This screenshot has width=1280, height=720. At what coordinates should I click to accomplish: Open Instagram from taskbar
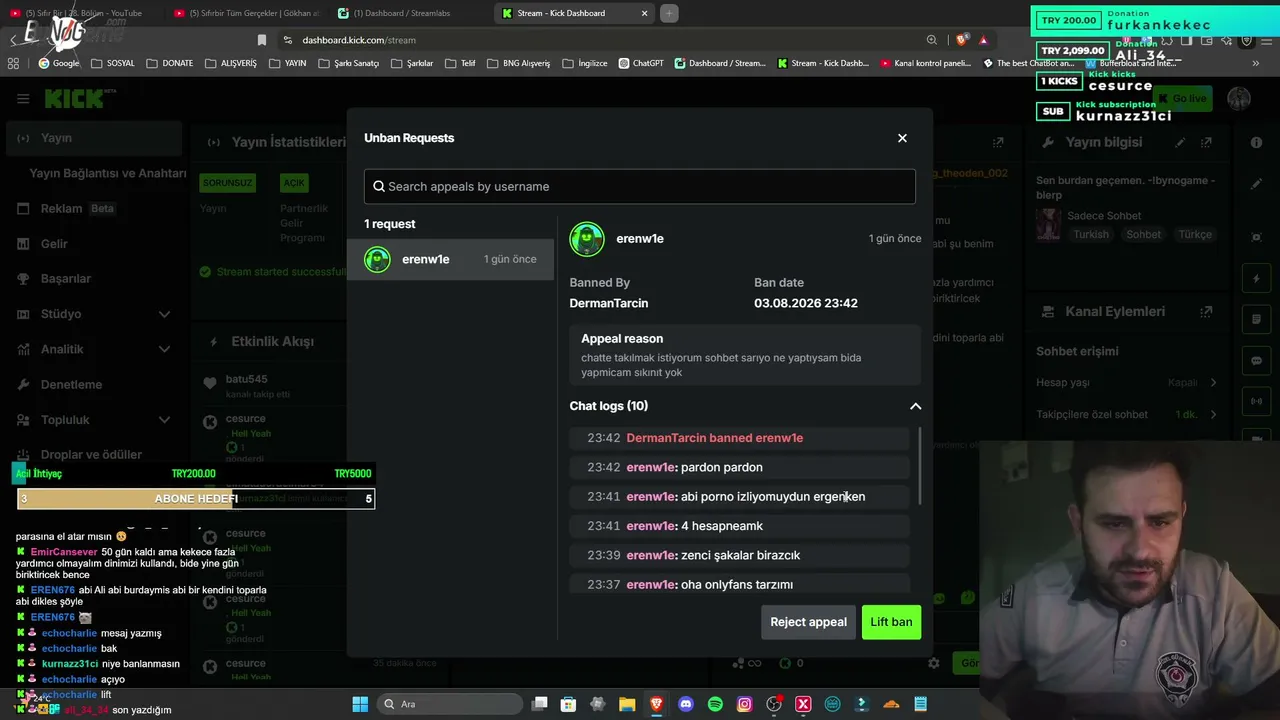[744, 704]
